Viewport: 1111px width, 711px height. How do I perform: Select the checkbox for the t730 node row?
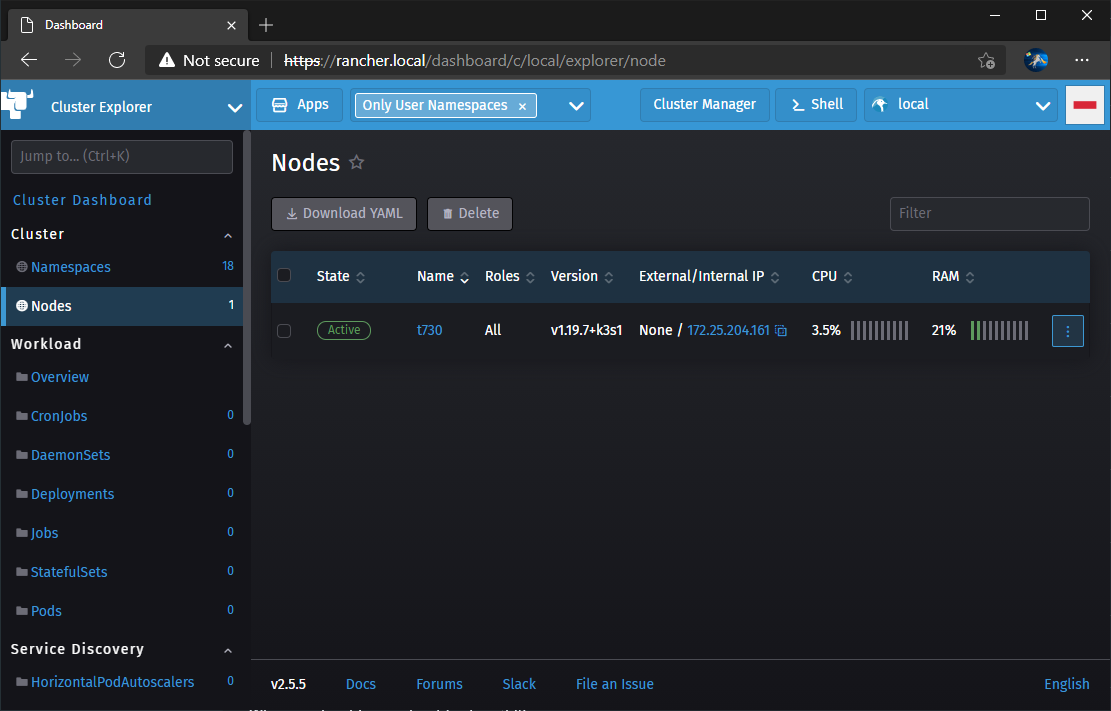tap(284, 331)
